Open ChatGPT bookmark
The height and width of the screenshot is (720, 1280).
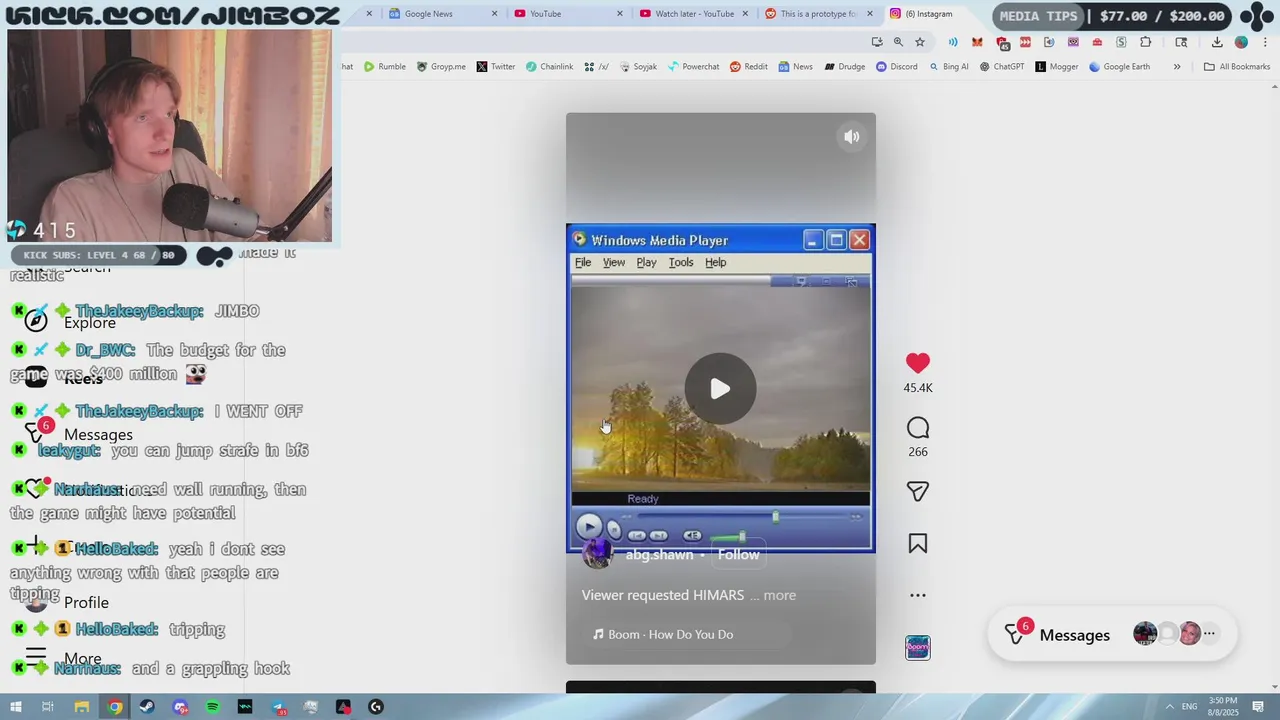[1002, 67]
